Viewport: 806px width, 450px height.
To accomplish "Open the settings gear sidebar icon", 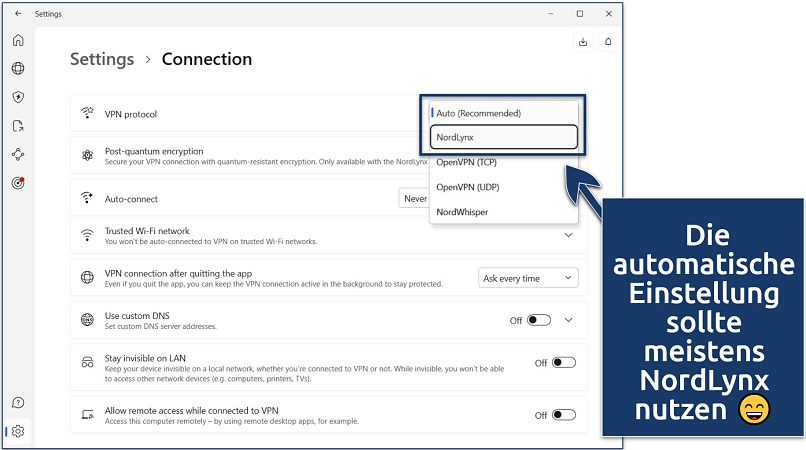I will point(18,431).
